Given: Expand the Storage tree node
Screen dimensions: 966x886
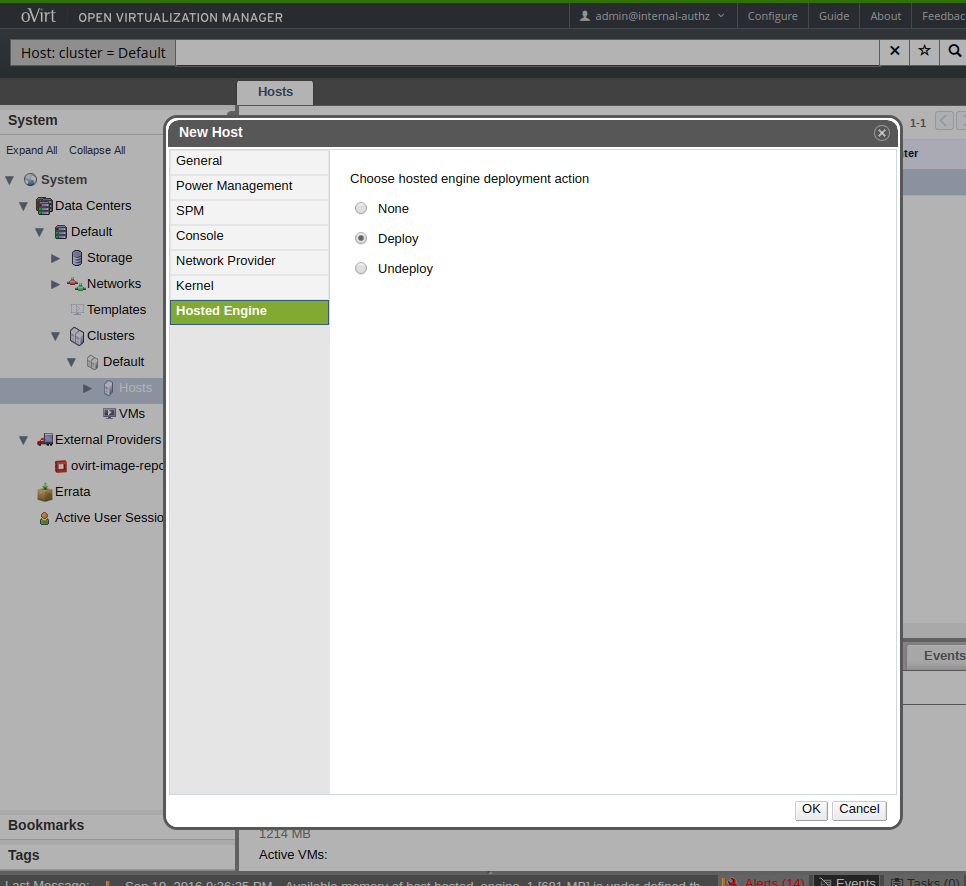Looking at the screenshot, I should (x=56, y=258).
